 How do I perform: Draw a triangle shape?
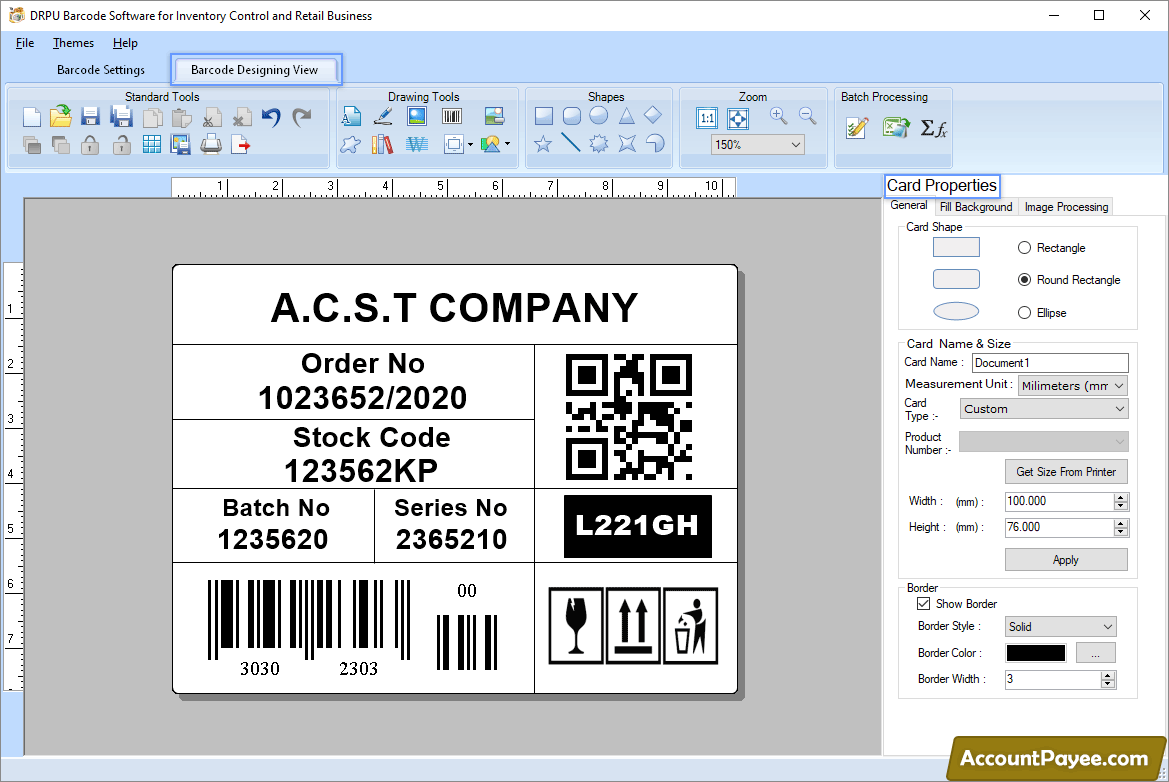[626, 116]
